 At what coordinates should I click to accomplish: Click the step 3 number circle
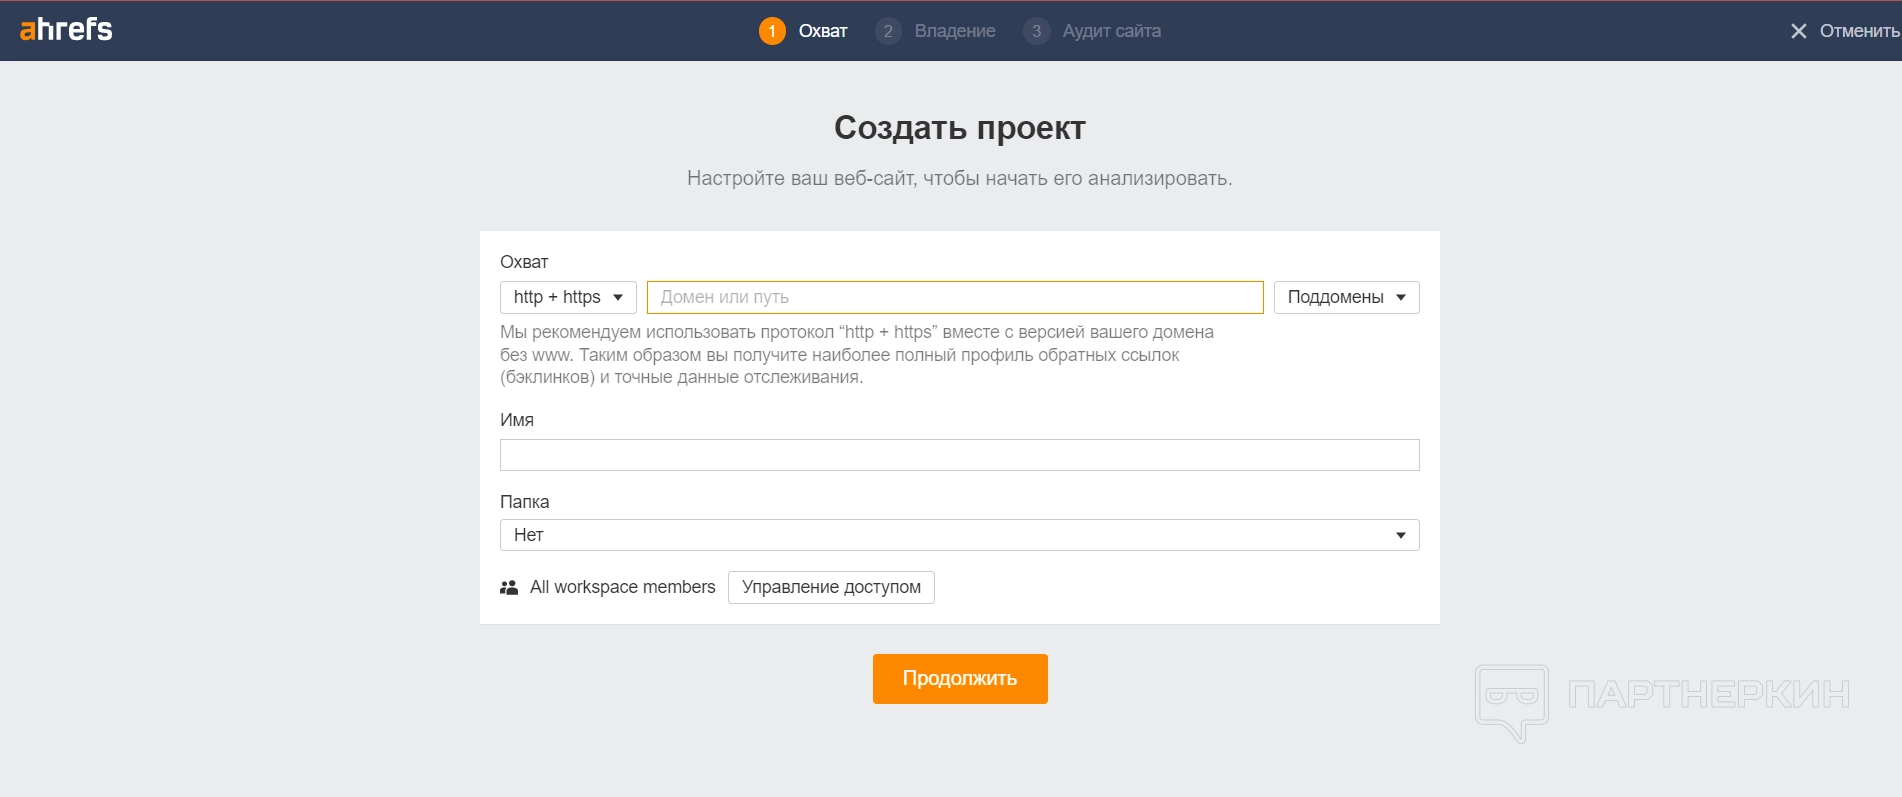1036,31
